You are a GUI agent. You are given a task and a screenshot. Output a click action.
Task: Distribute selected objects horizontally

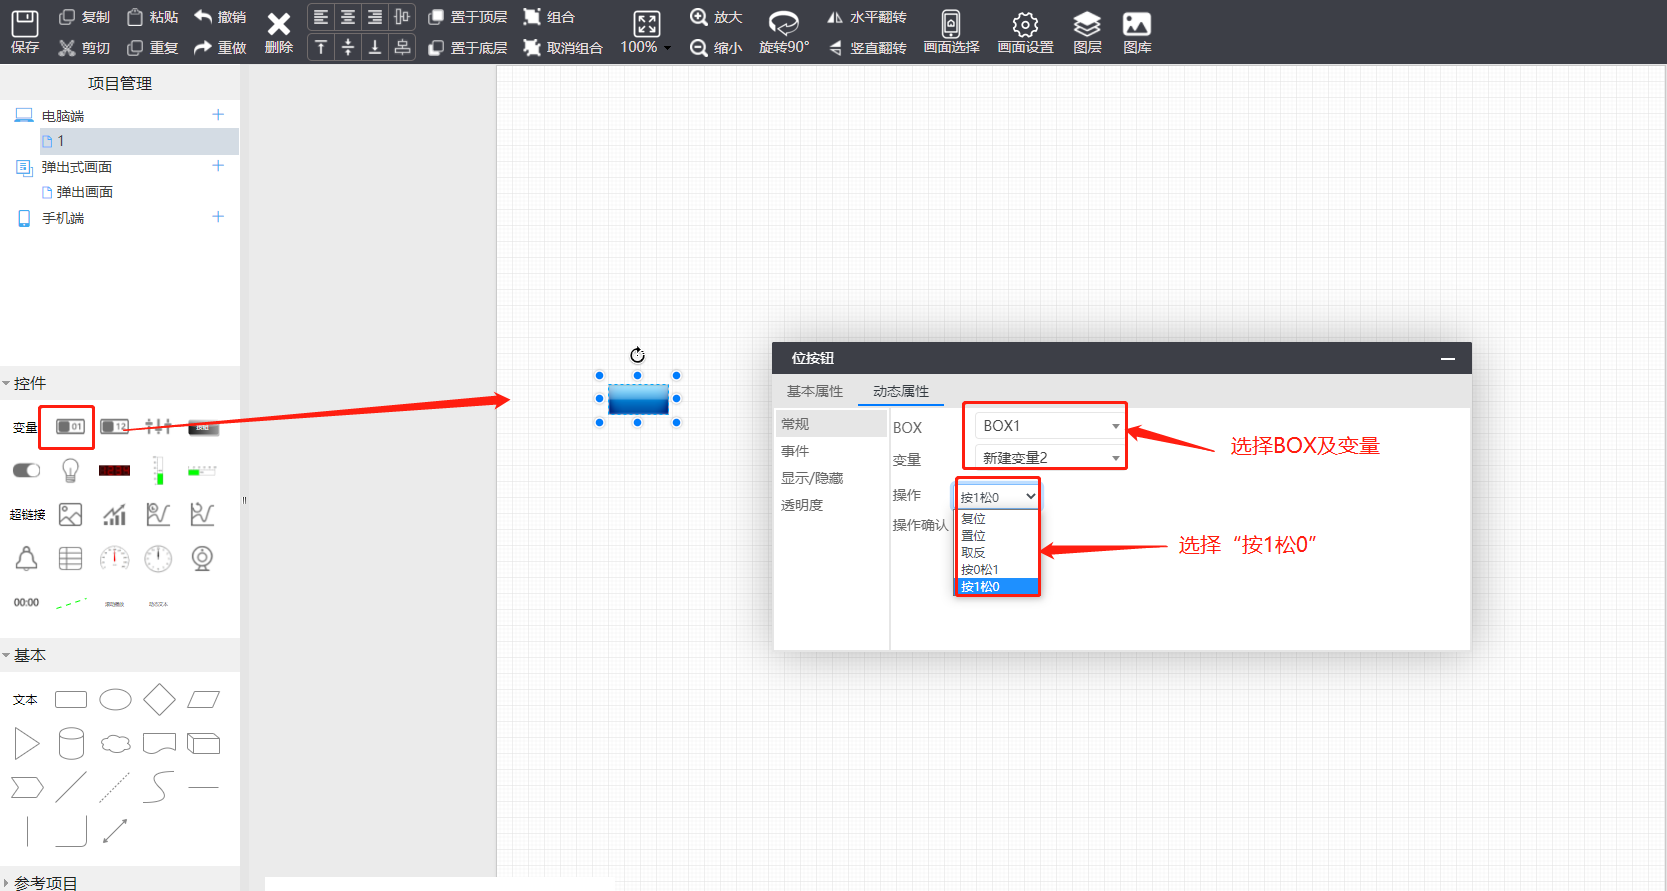click(x=402, y=17)
